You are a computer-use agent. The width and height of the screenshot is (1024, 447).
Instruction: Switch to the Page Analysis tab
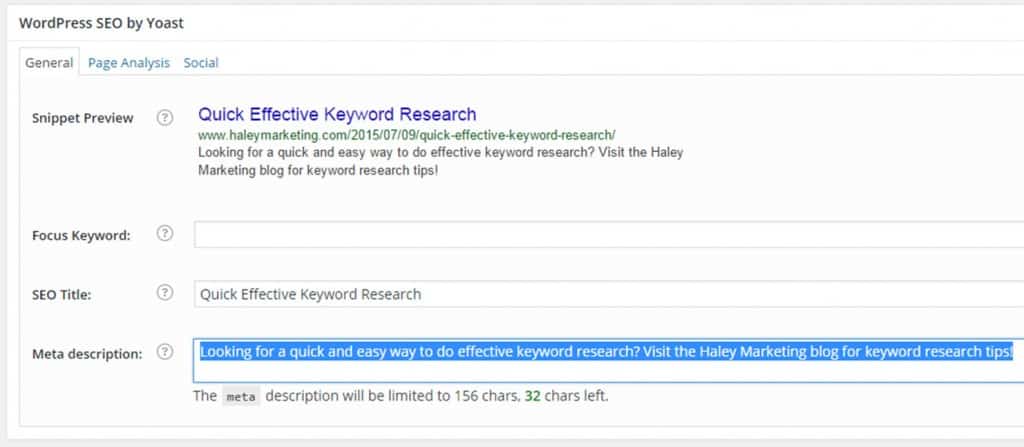click(129, 63)
